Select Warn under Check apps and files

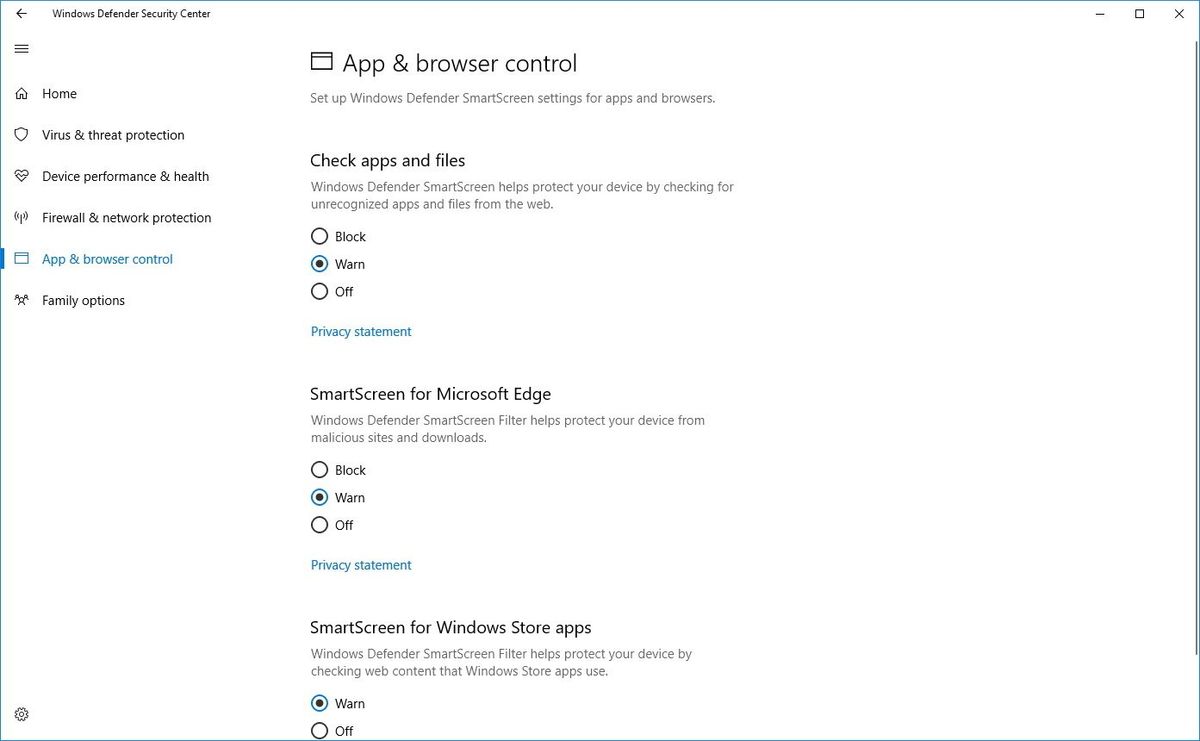320,263
